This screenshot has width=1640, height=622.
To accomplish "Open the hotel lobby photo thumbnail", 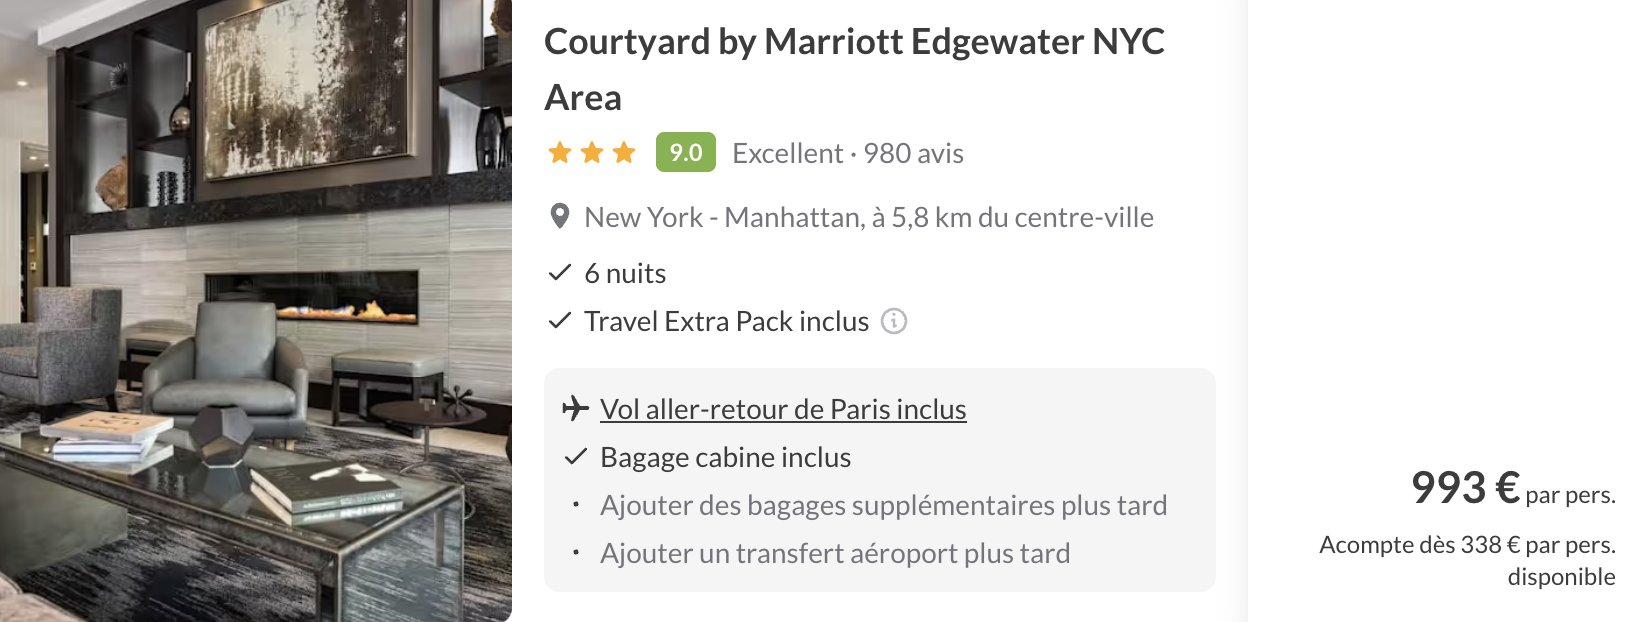I will click(x=256, y=311).
